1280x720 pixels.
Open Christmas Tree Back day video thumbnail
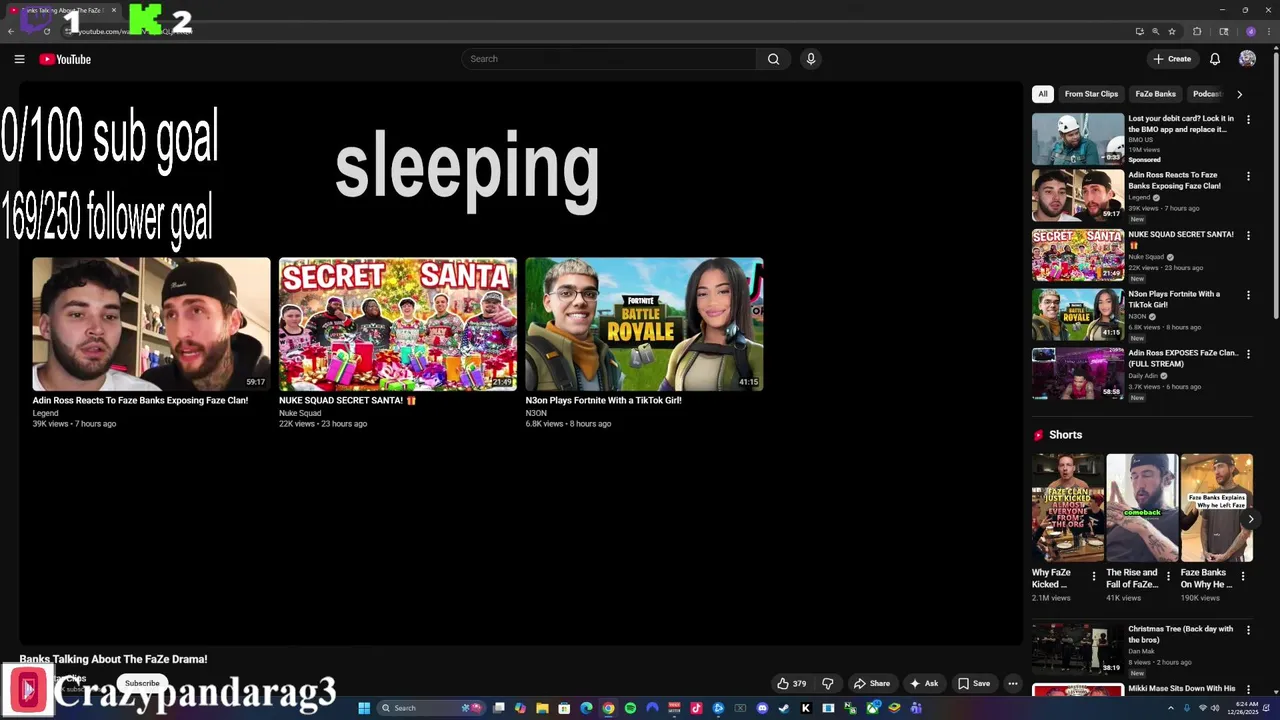1078,649
